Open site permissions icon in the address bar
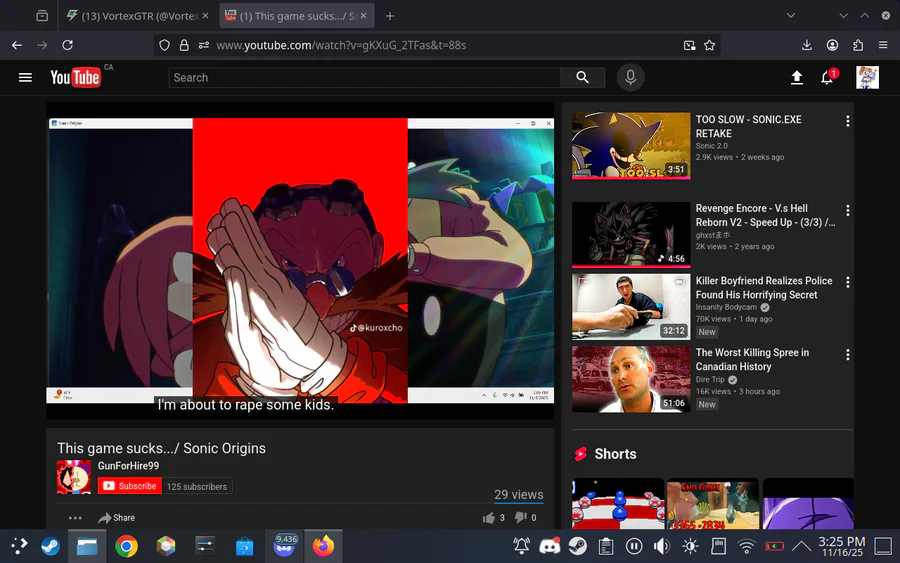 click(x=204, y=45)
